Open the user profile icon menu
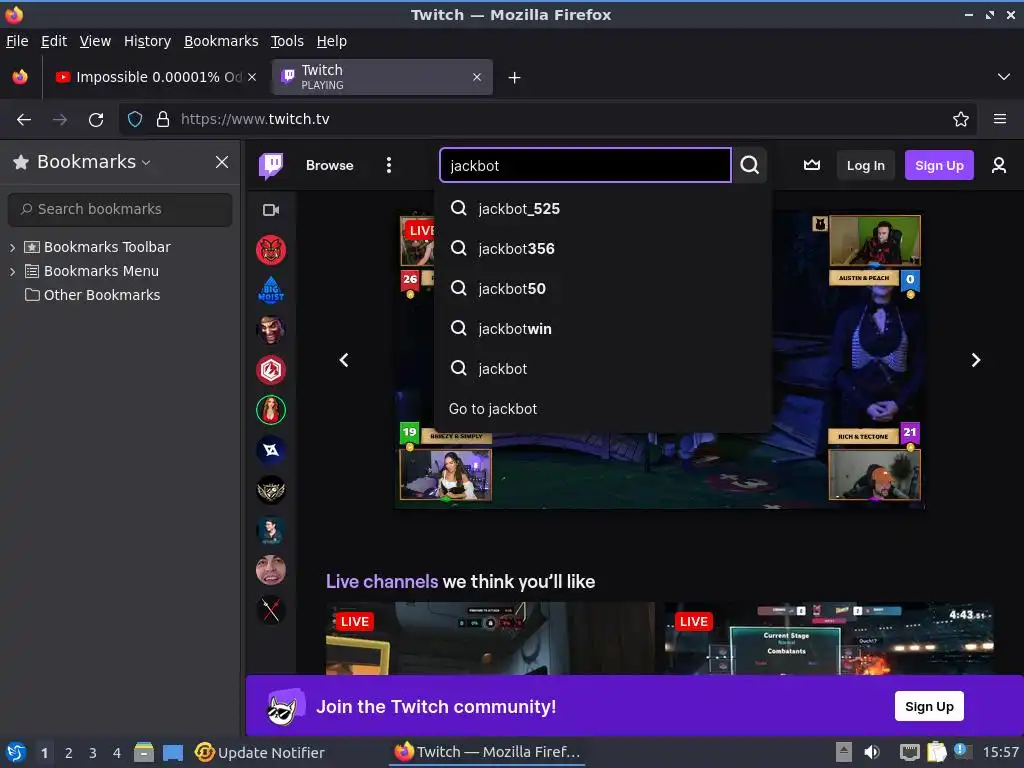This screenshot has height=768, width=1024. coord(999,165)
